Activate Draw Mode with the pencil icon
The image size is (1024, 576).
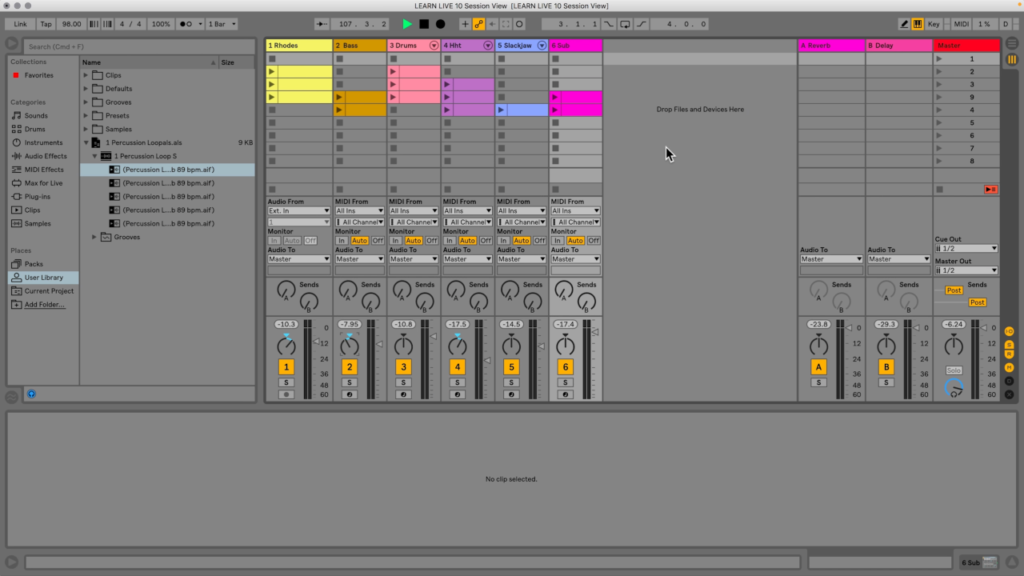[905, 23]
